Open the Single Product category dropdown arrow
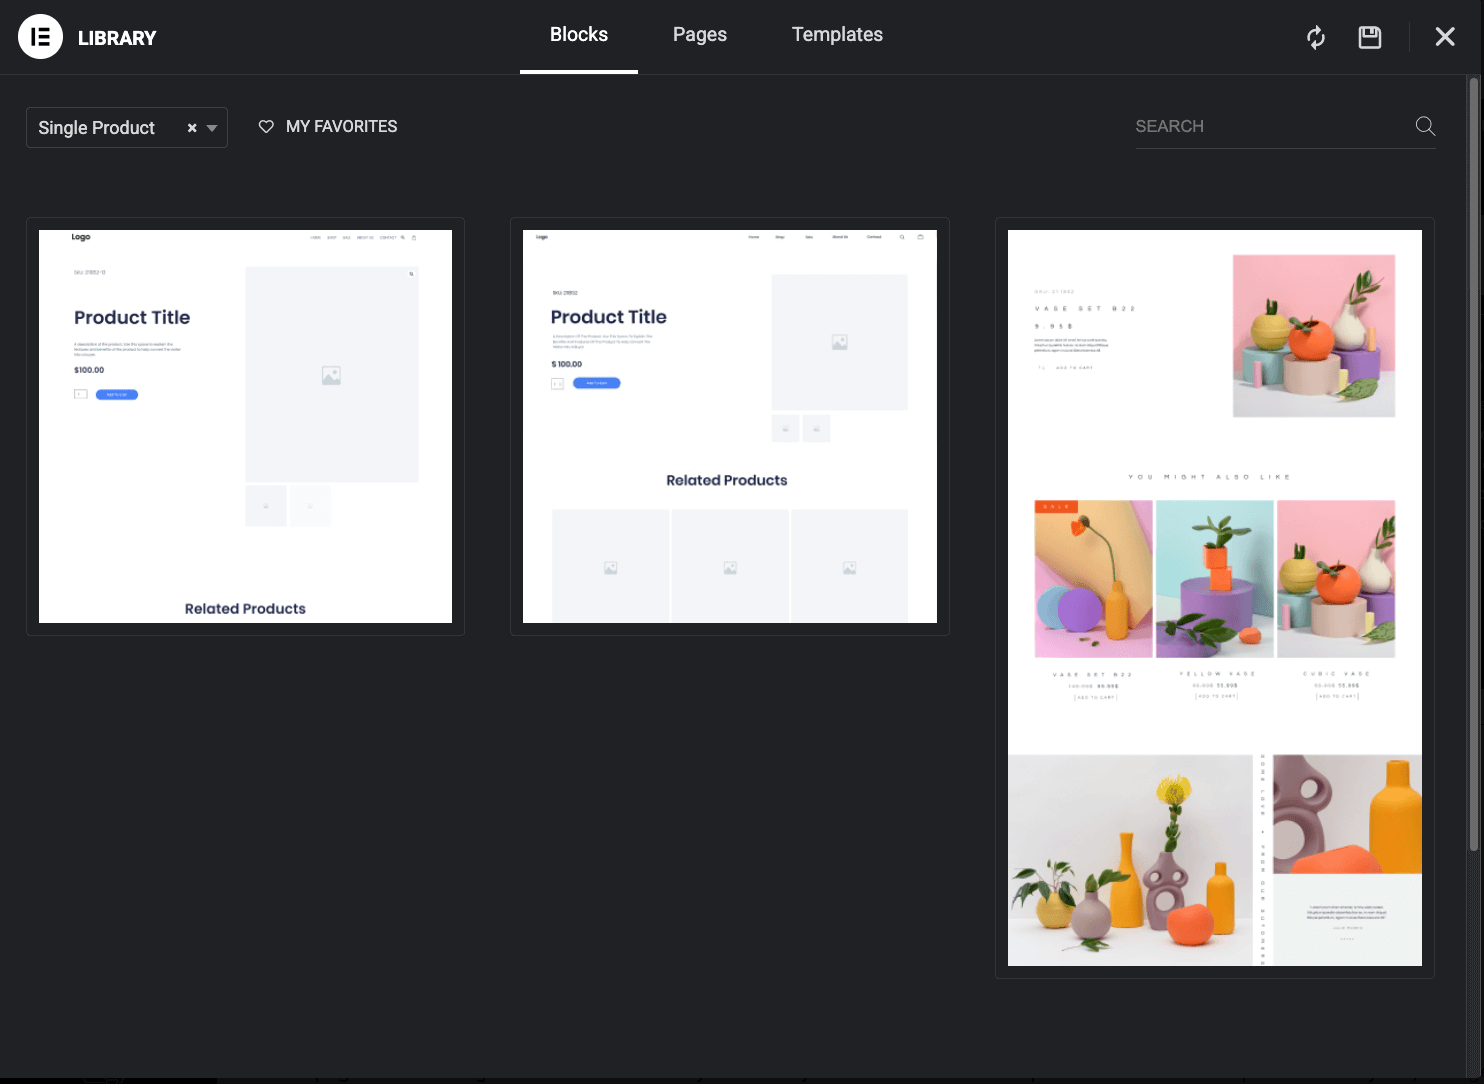 (x=211, y=128)
